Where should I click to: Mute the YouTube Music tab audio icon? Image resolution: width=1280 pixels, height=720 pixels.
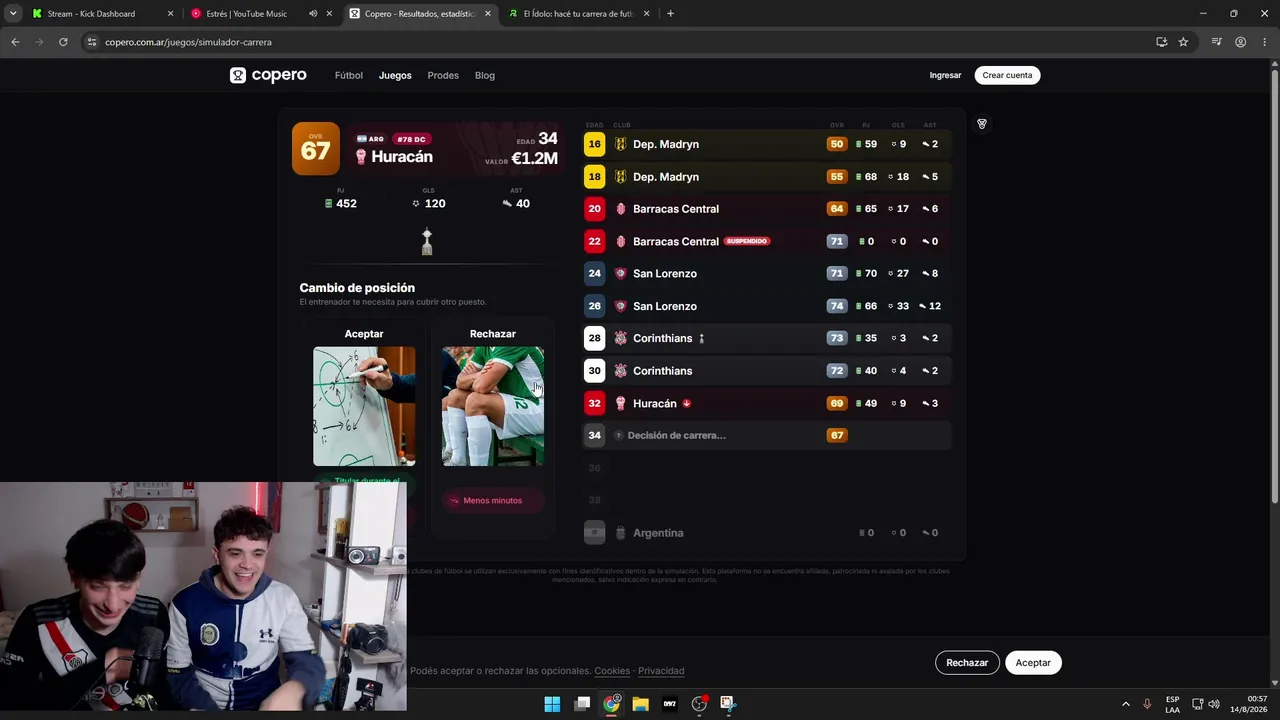tap(313, 14)
